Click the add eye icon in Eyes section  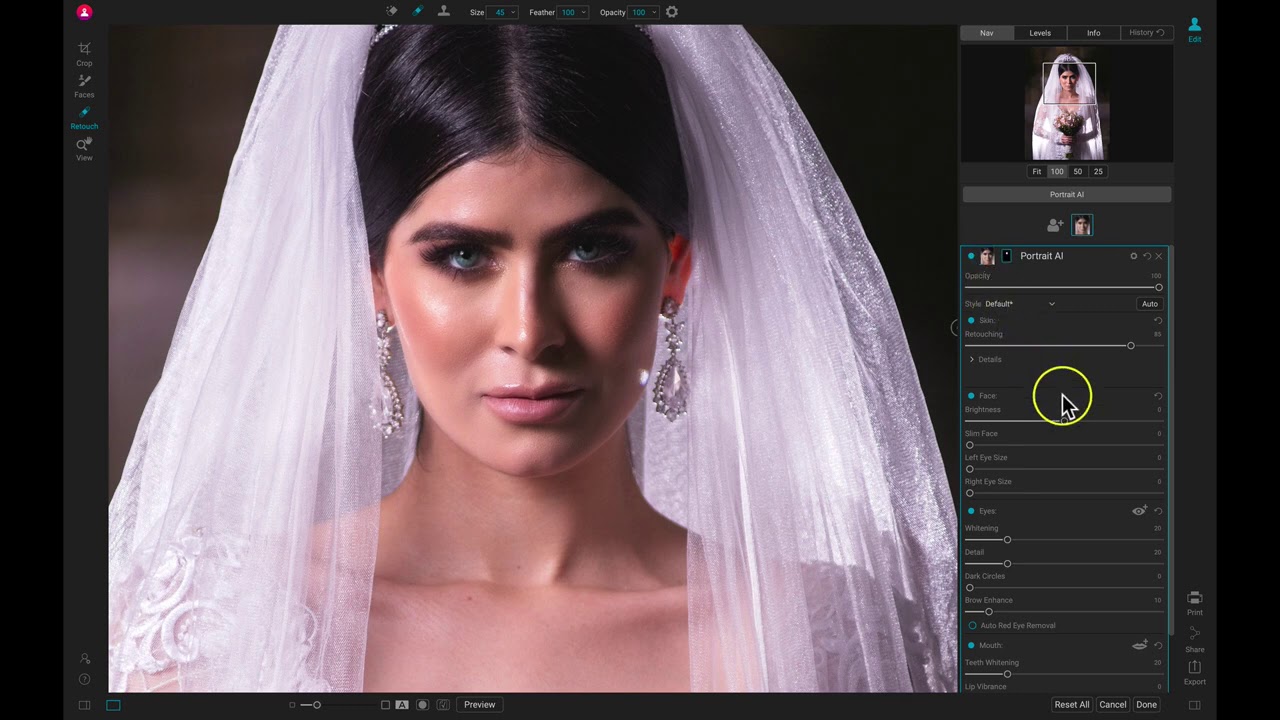(x=1139, y=511)
